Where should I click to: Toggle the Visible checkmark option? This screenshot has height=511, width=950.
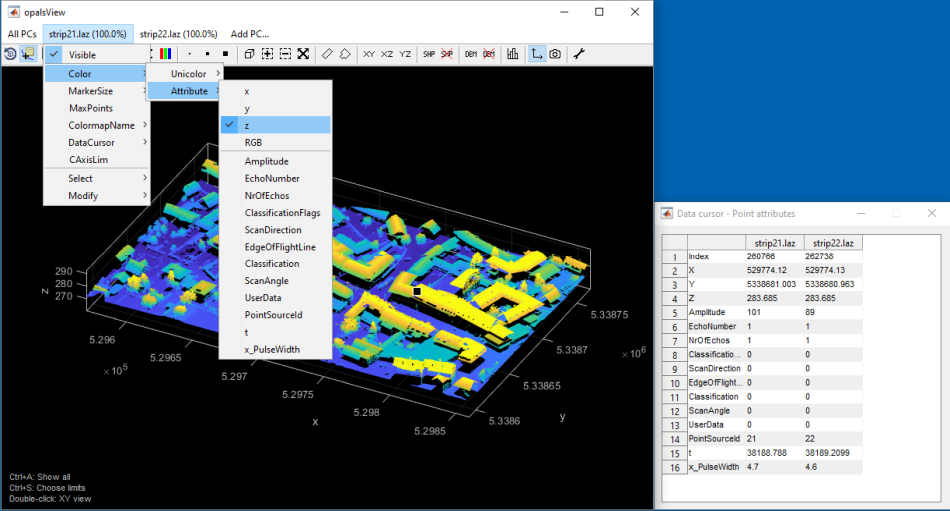83,55
